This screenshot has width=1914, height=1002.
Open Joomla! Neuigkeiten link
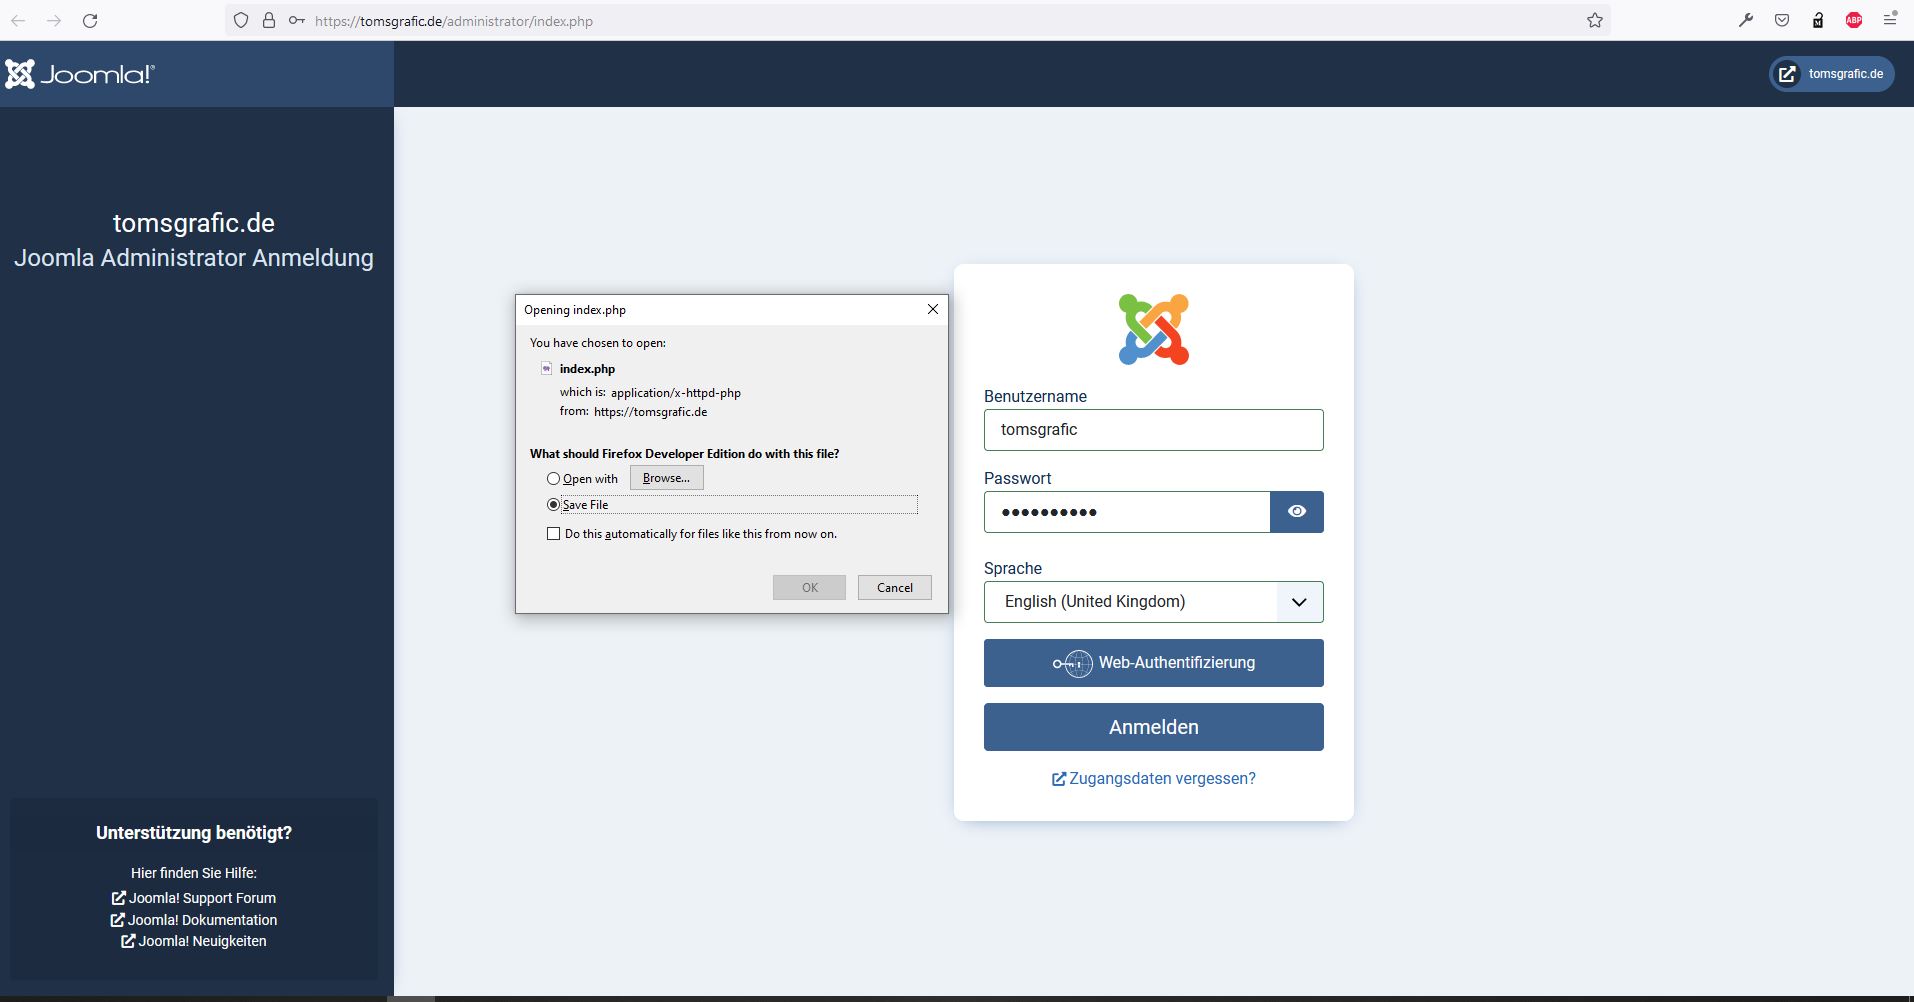click(194, 941)
